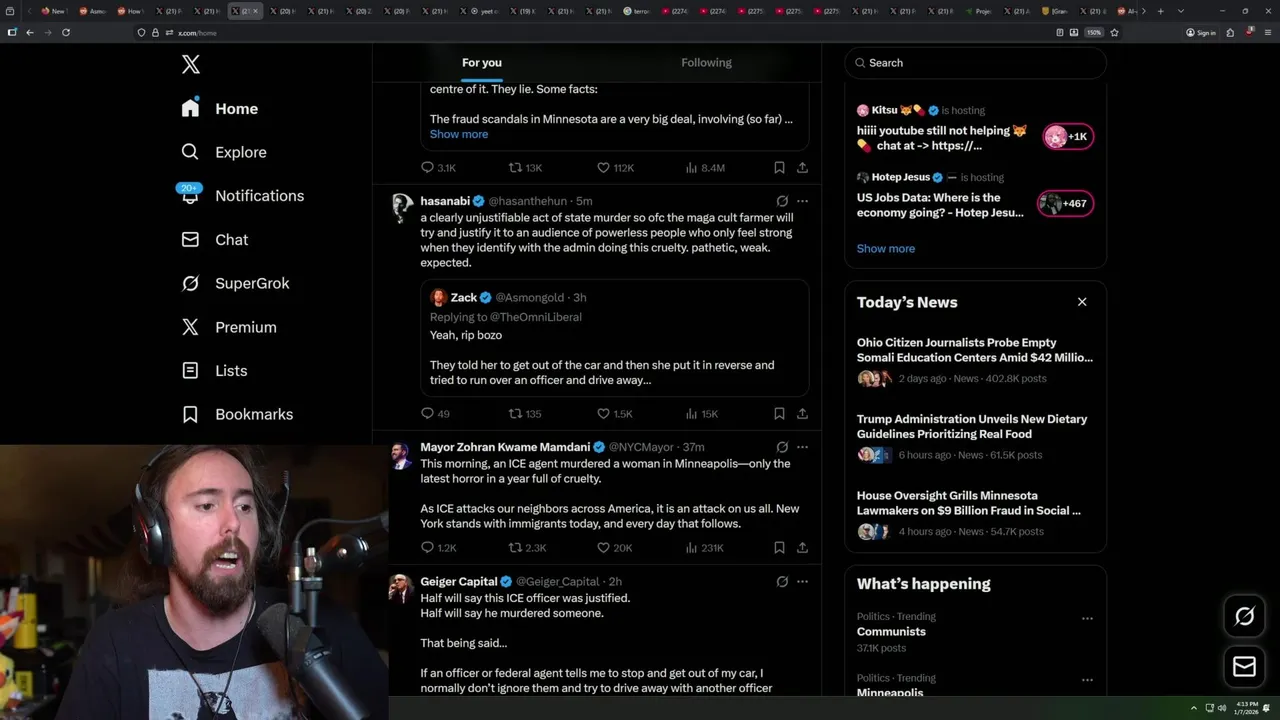Open Notifications in the sidebar

[243, 196]
